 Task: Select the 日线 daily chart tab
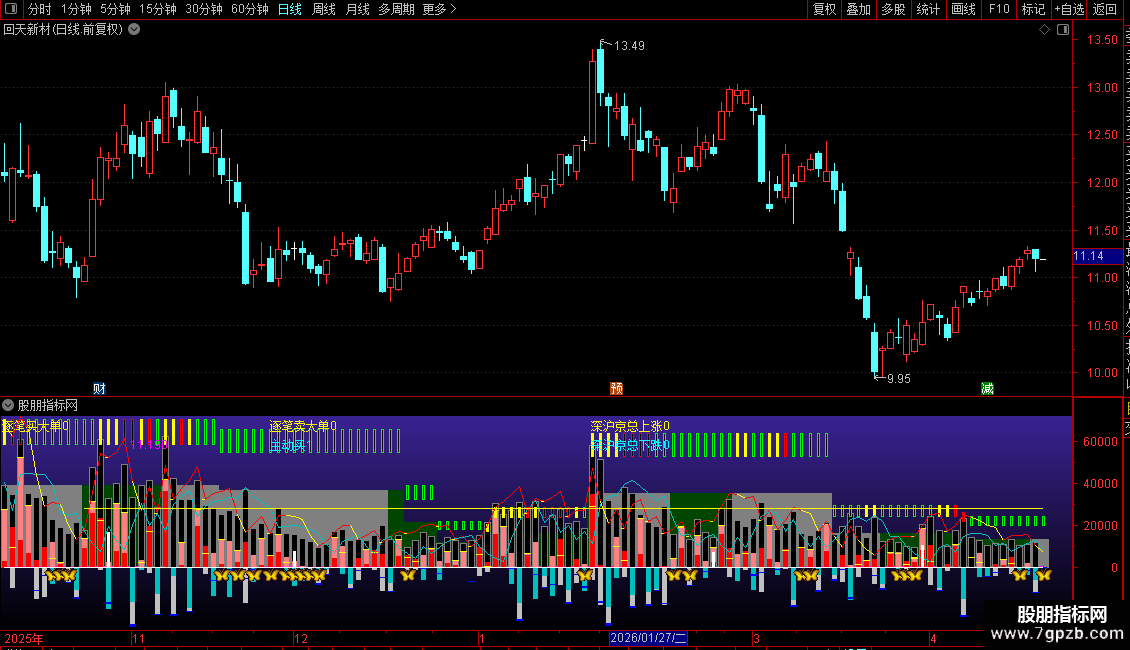pos(290,9)
